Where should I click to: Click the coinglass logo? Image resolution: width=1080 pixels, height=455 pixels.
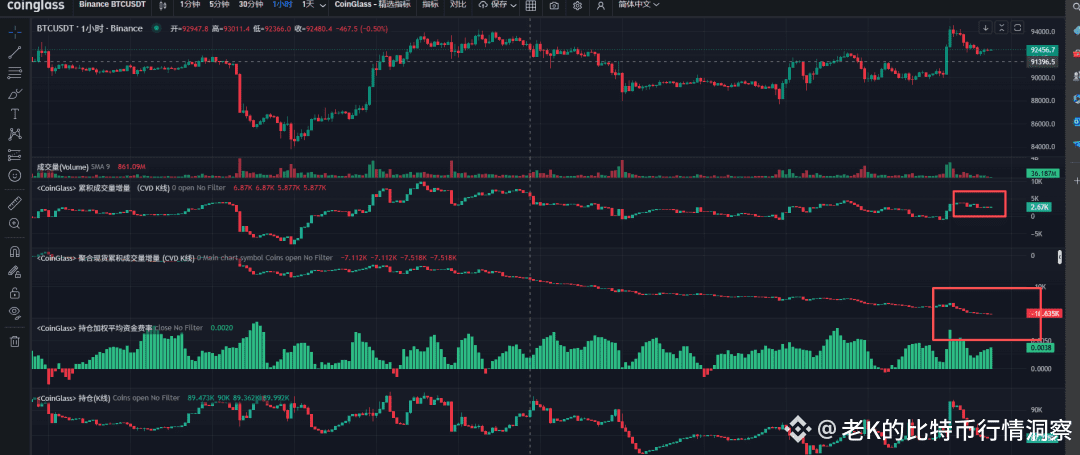(x=36, y=5)
